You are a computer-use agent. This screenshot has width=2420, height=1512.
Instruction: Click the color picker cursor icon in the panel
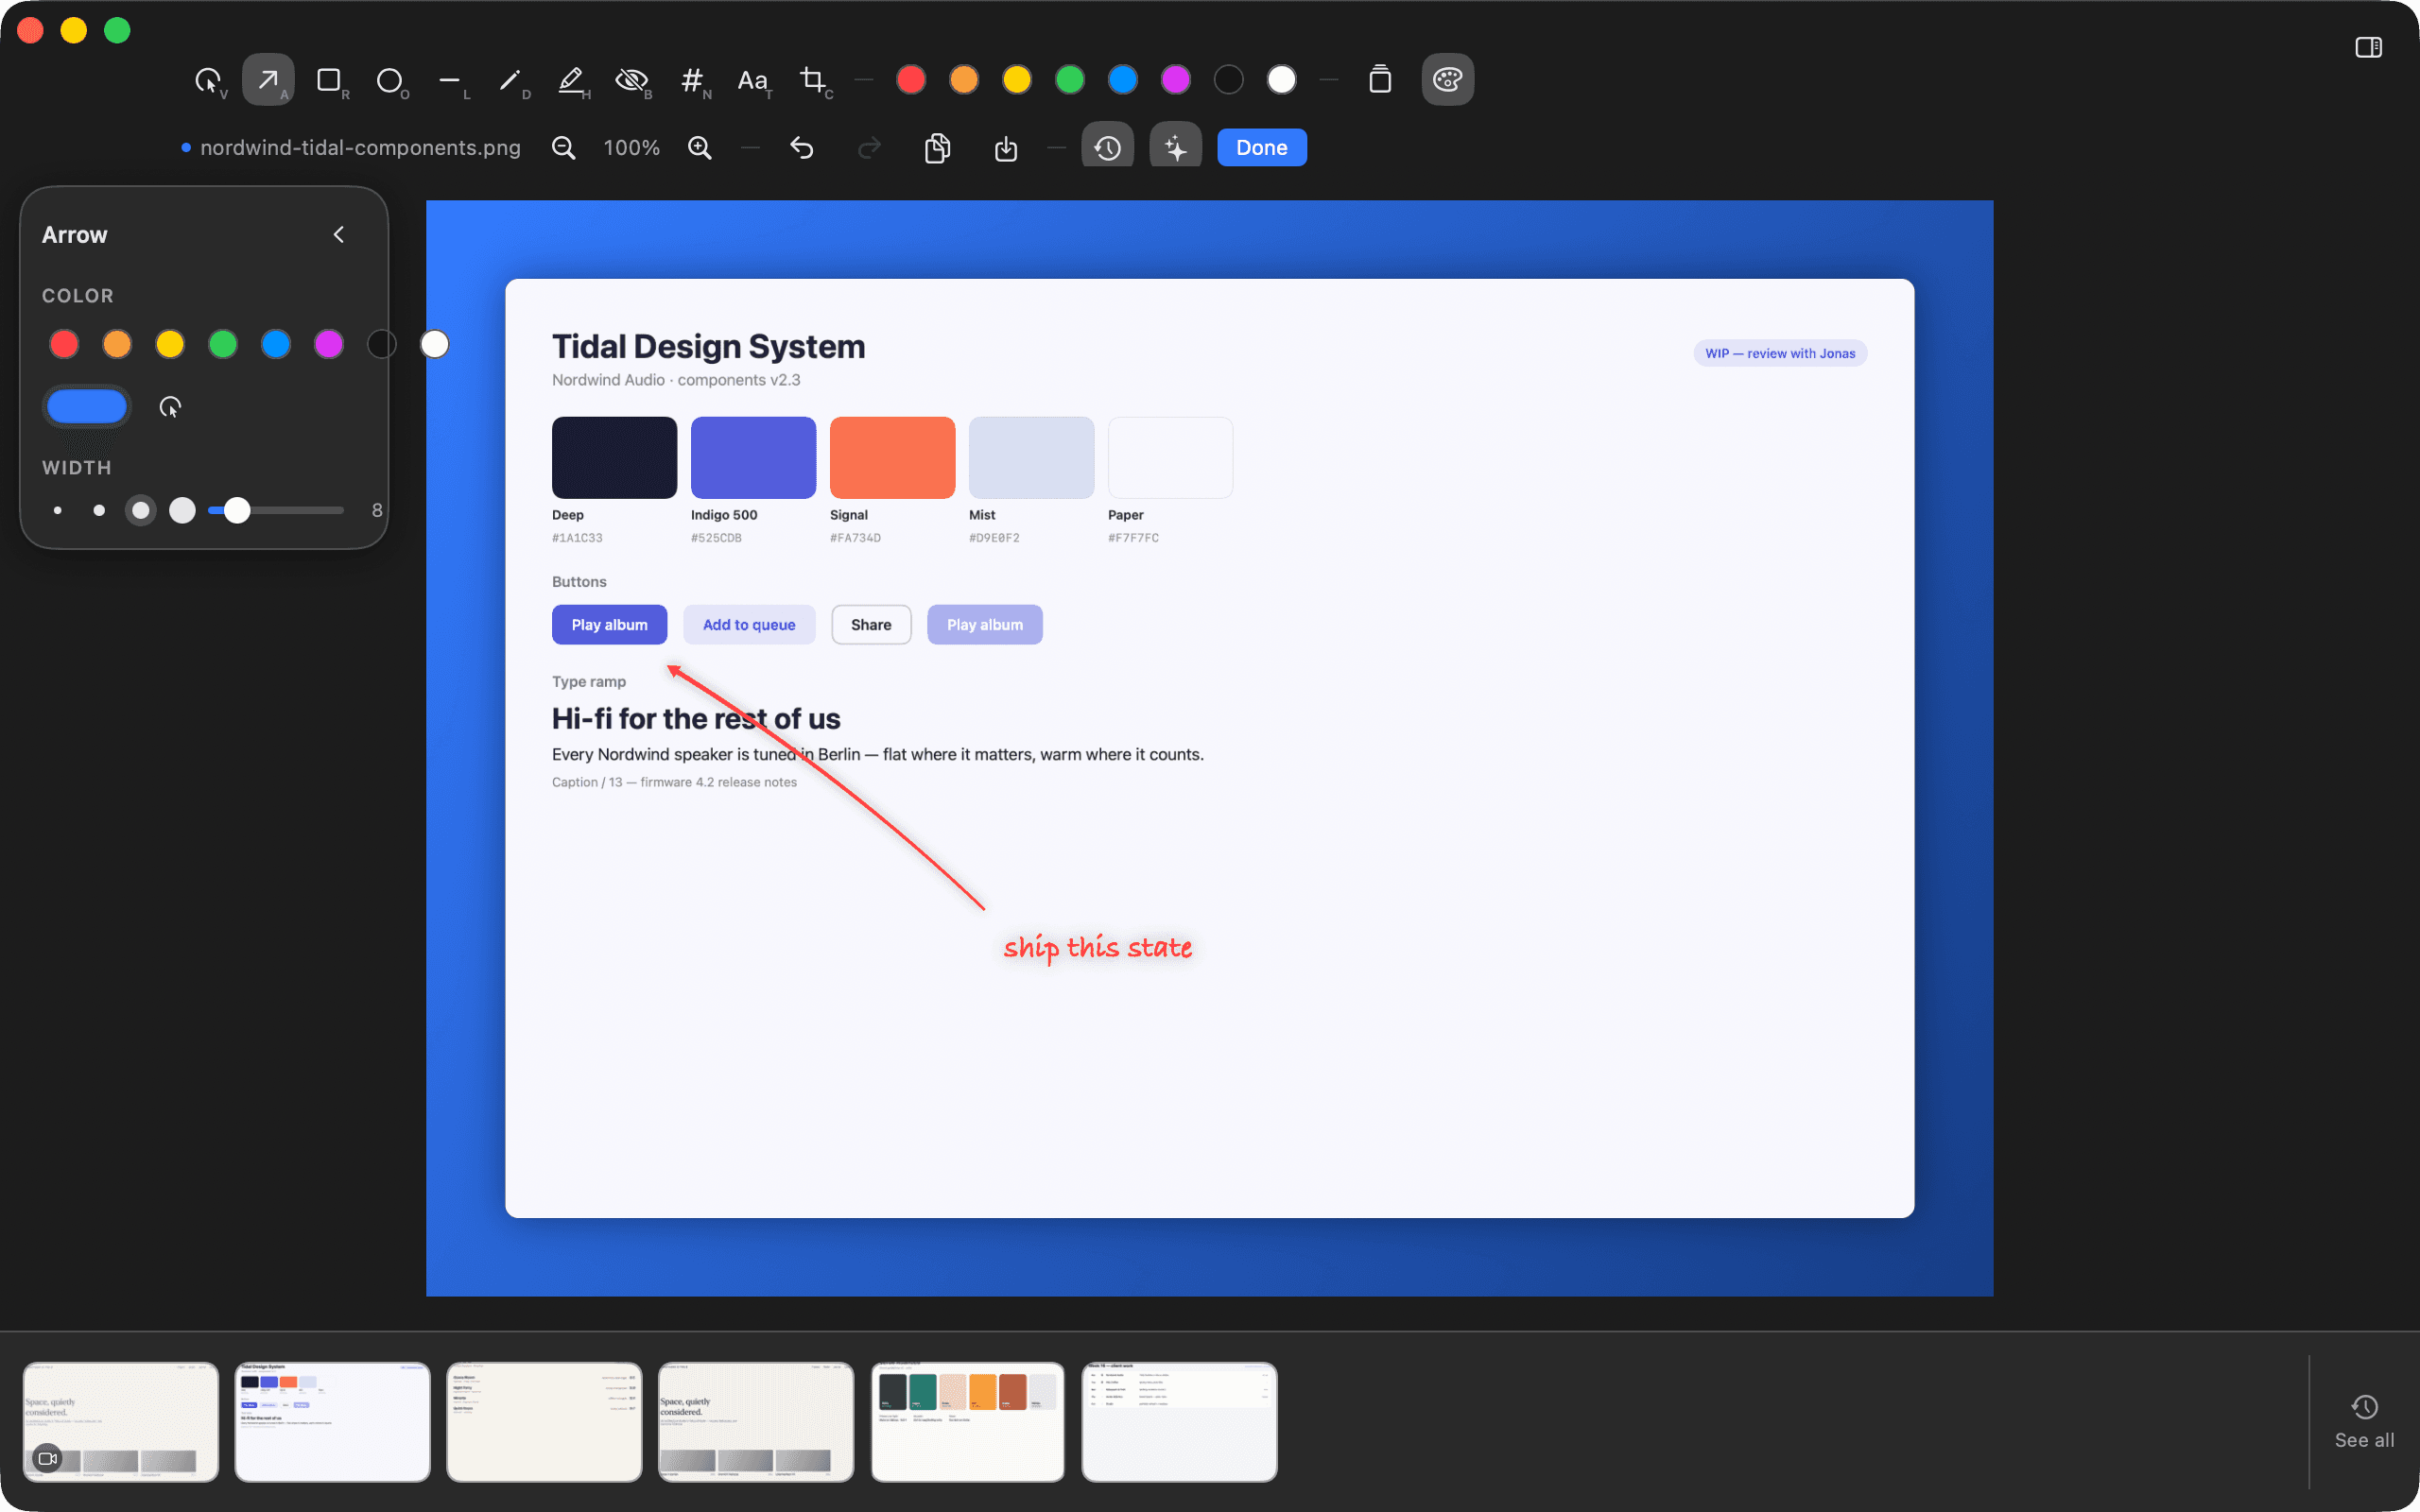(x=170, y=407)
